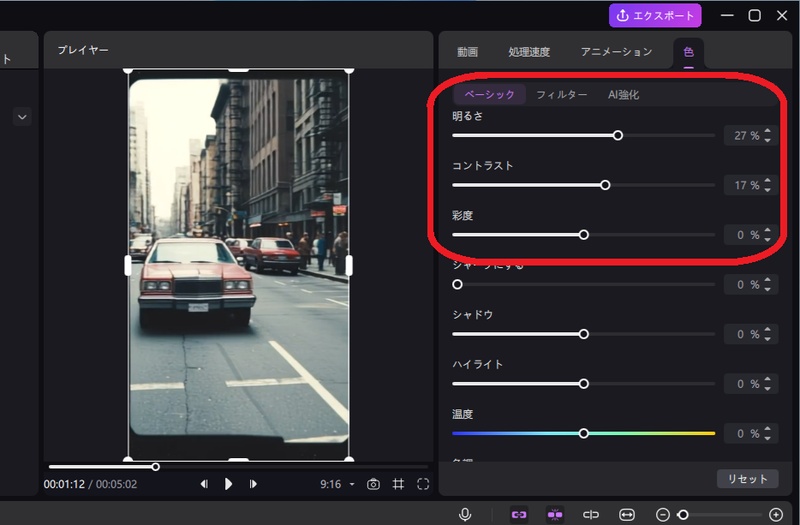Click the エクスポート export button
This screenshot has width=800, height=525.
pos(655,16)
